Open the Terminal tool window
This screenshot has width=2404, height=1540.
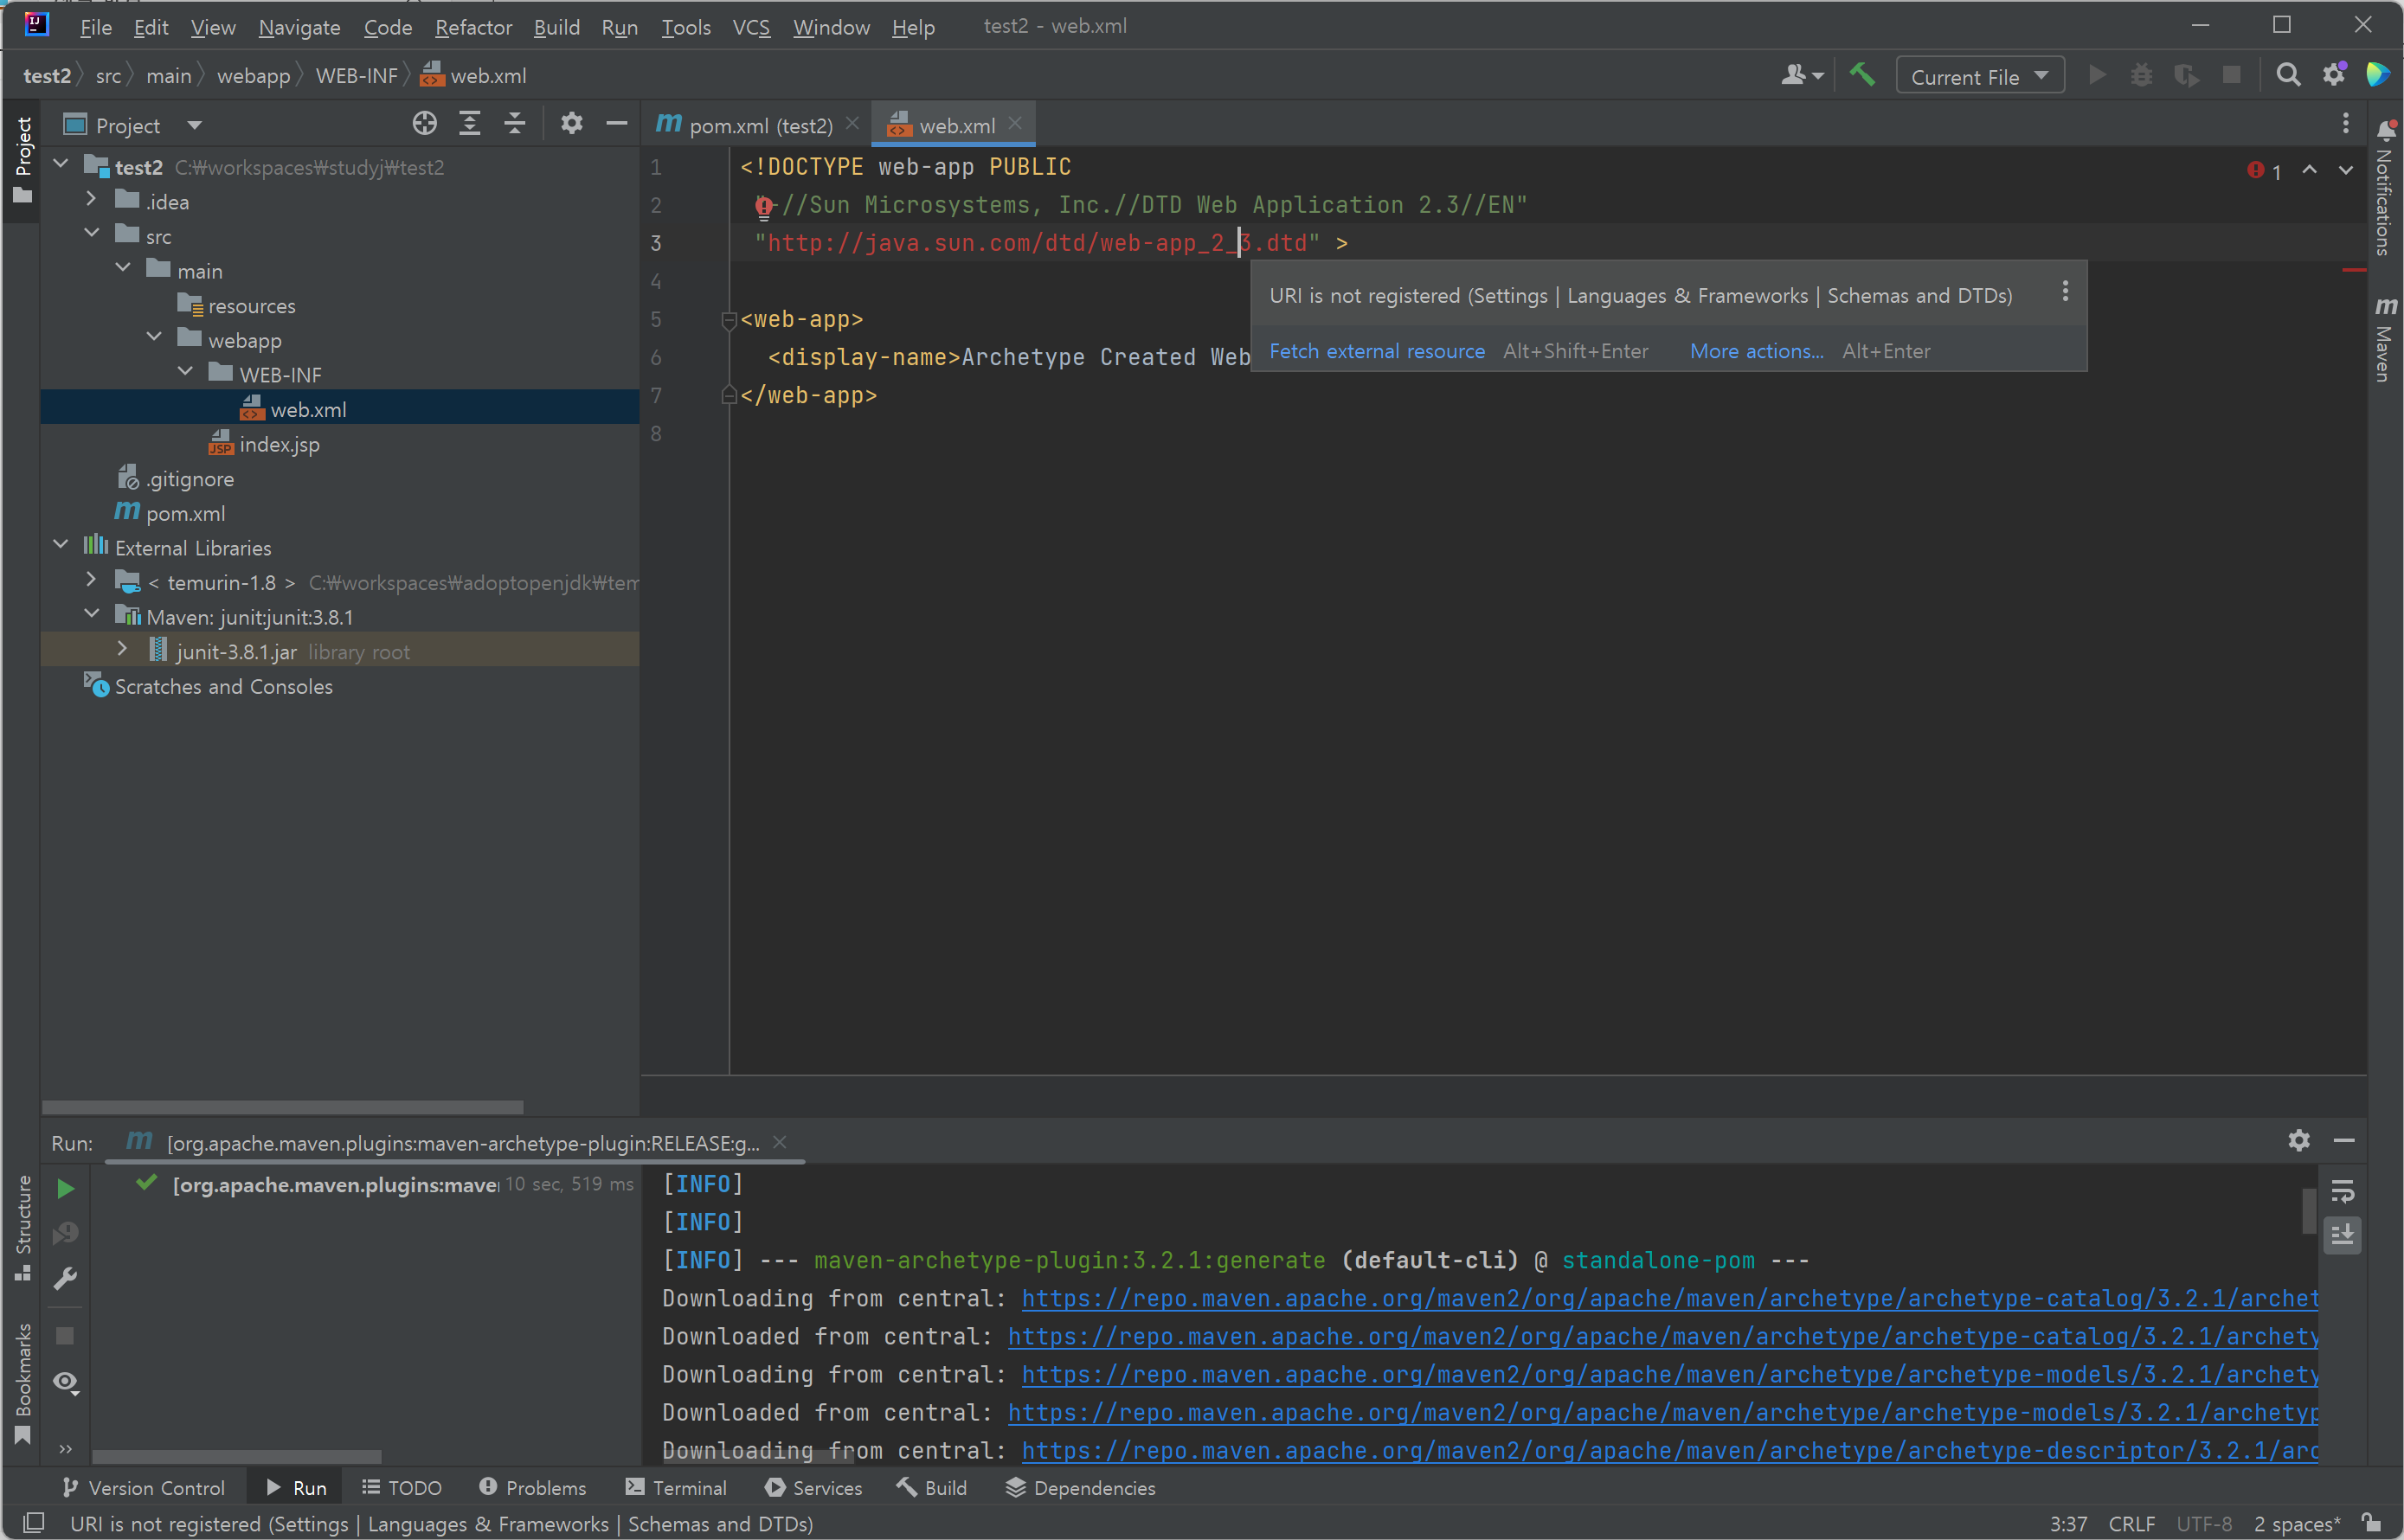[x=676, y=1488]
